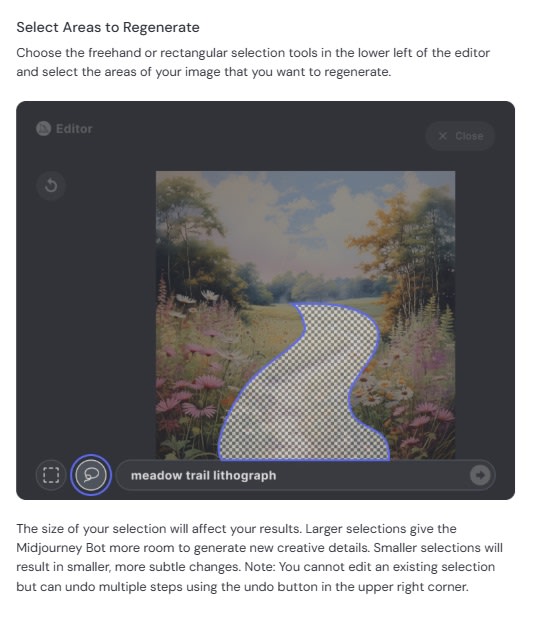Click the paragraph beginning "The size of your selection"
The width and height of the screenshot is (533, 620).
259,557
